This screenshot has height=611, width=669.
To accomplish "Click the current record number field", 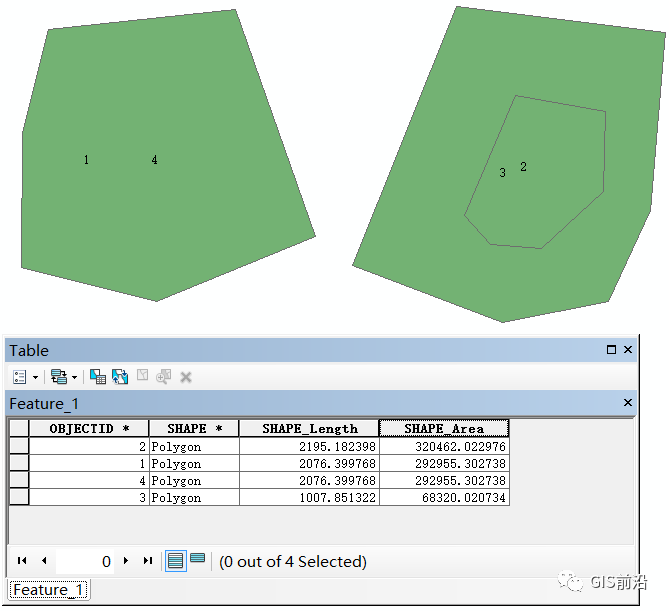I will tap(85, 562).
